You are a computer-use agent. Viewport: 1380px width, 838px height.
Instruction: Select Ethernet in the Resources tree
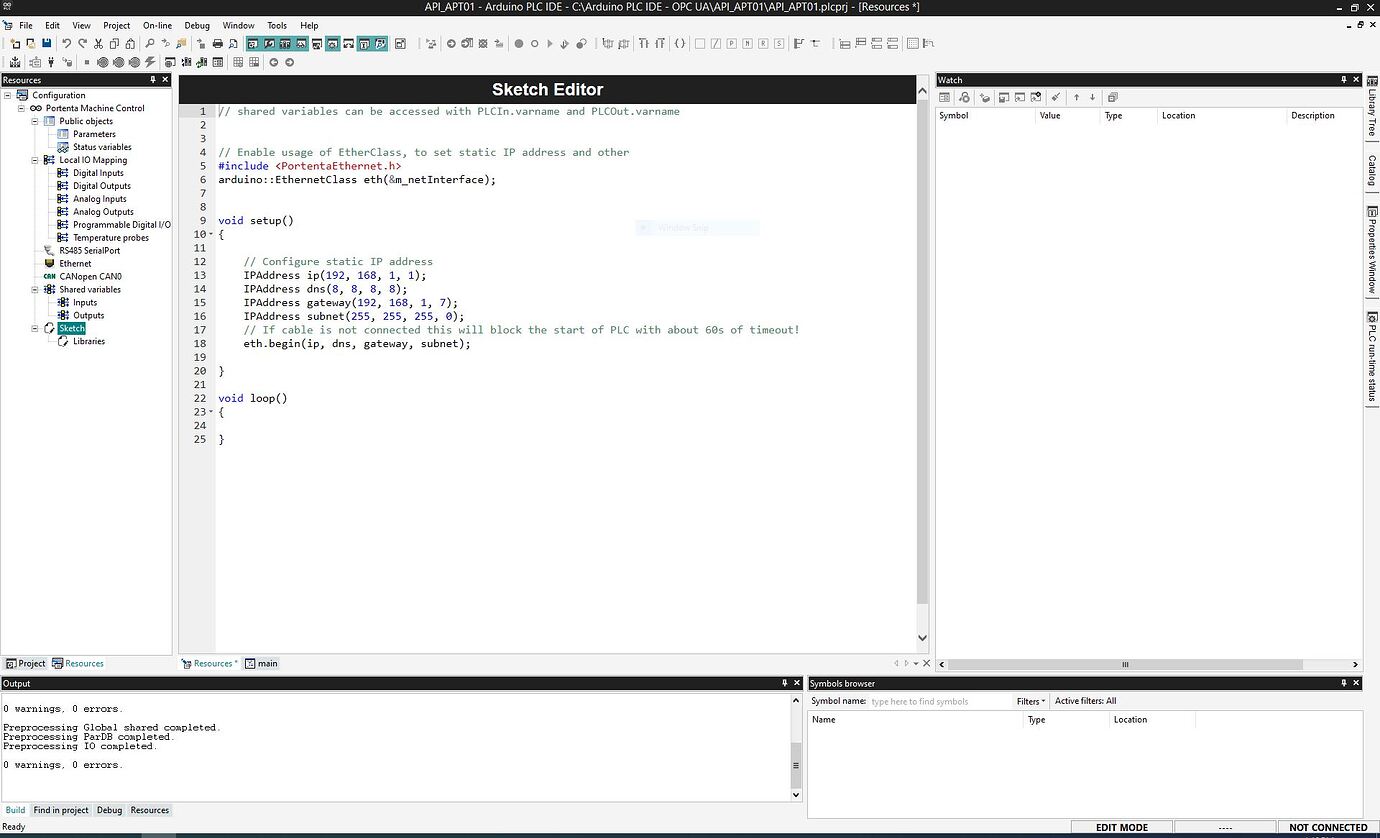(75, 263)
